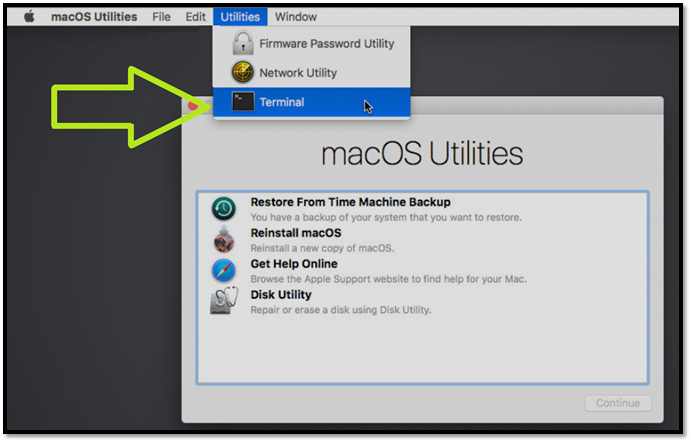This screenshot has width=692, height=443.
Task: Close the highlighted Utilities menu
Action: (240, 17)
